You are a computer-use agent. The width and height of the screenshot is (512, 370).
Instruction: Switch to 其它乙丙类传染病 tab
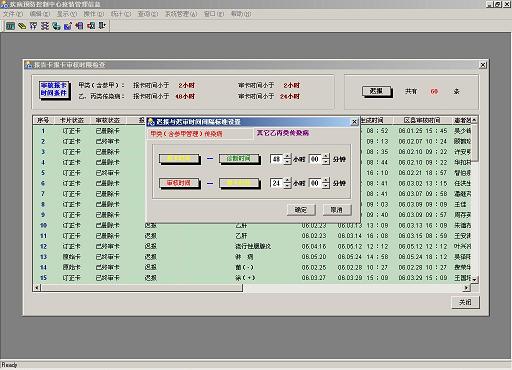click(283, 133)
